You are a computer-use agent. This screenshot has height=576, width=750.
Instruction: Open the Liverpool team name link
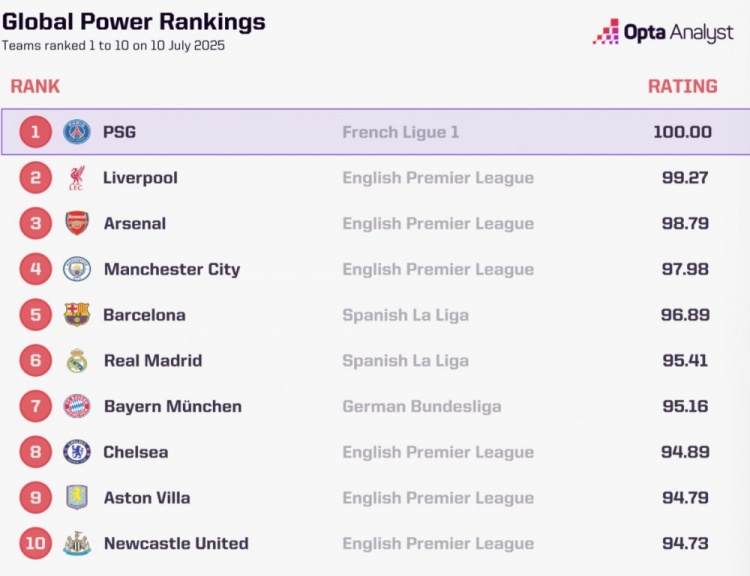[140, 178]
